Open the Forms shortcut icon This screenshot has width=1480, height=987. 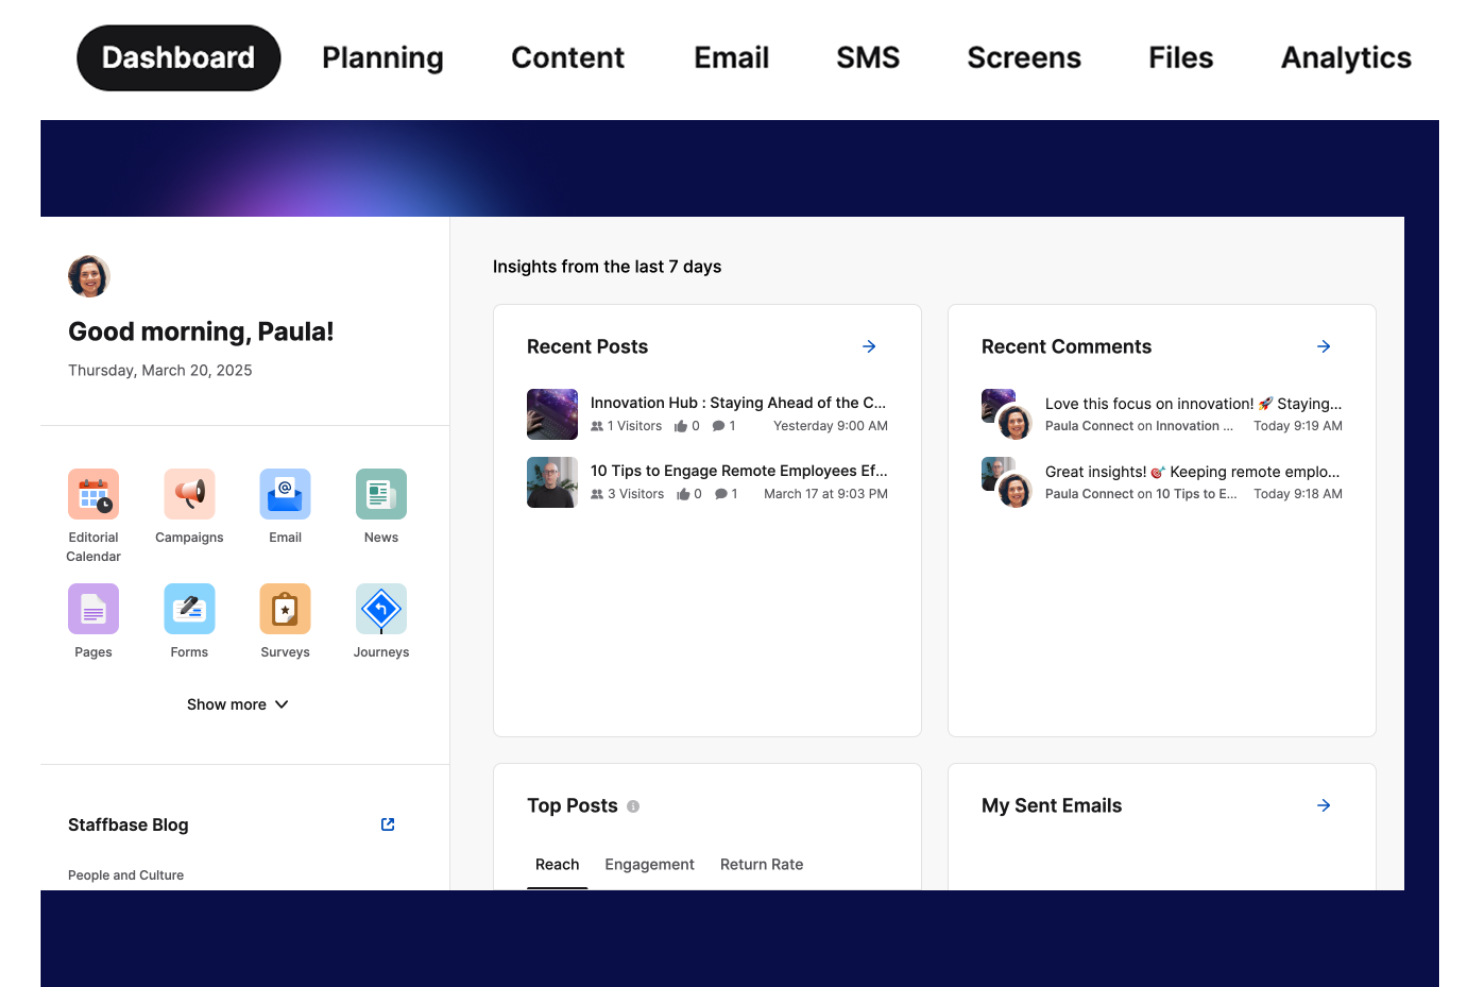click(189, 609)
